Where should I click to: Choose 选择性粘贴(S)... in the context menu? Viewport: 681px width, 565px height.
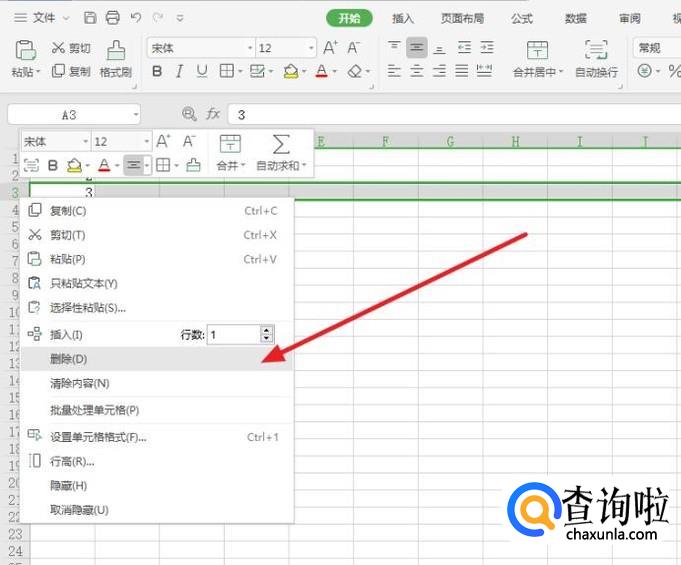(157, 308)
